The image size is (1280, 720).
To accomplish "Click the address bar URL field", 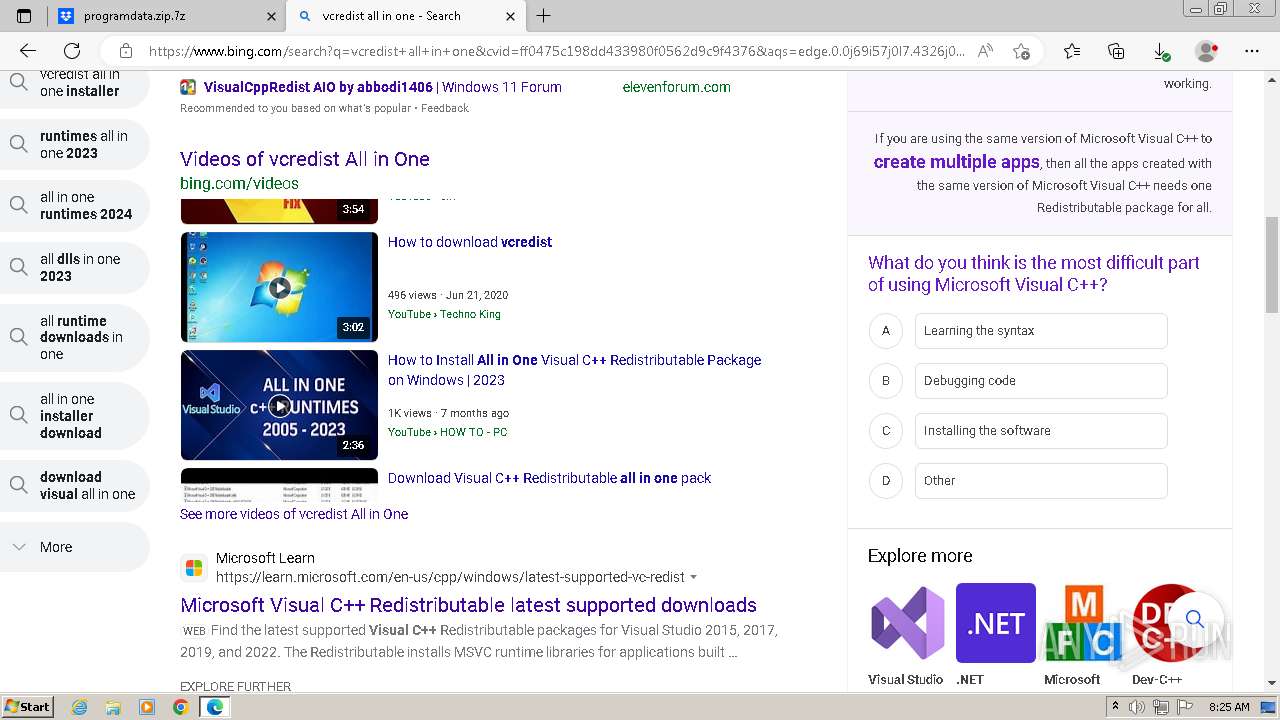I will [x=556, y=51].
